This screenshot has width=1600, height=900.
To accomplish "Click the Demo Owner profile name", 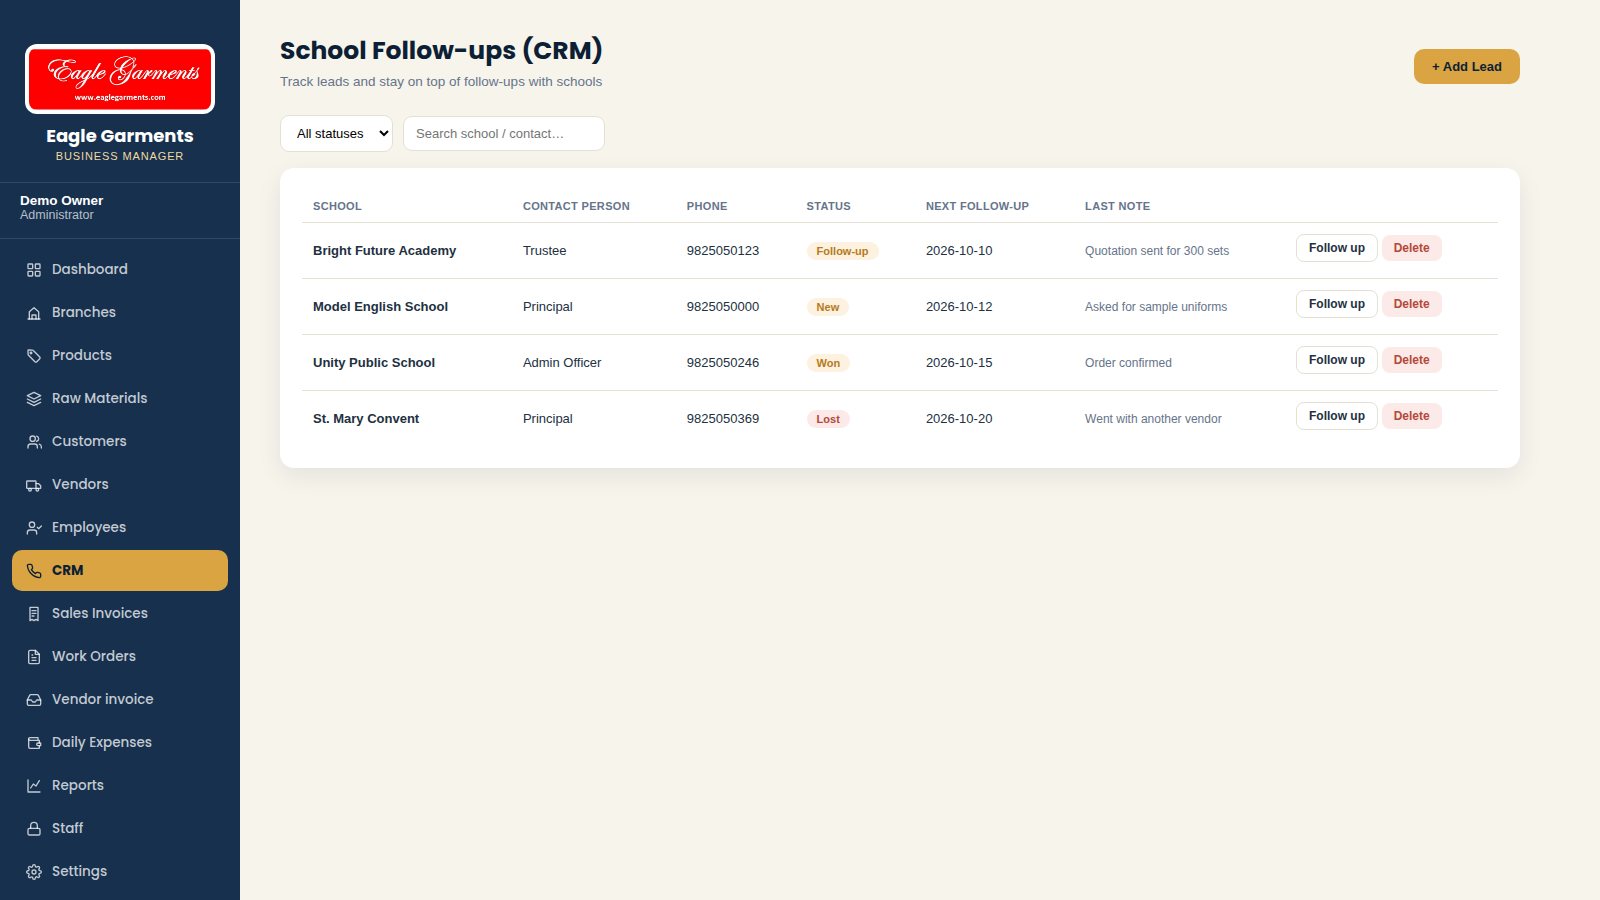I will click(61, 200).
